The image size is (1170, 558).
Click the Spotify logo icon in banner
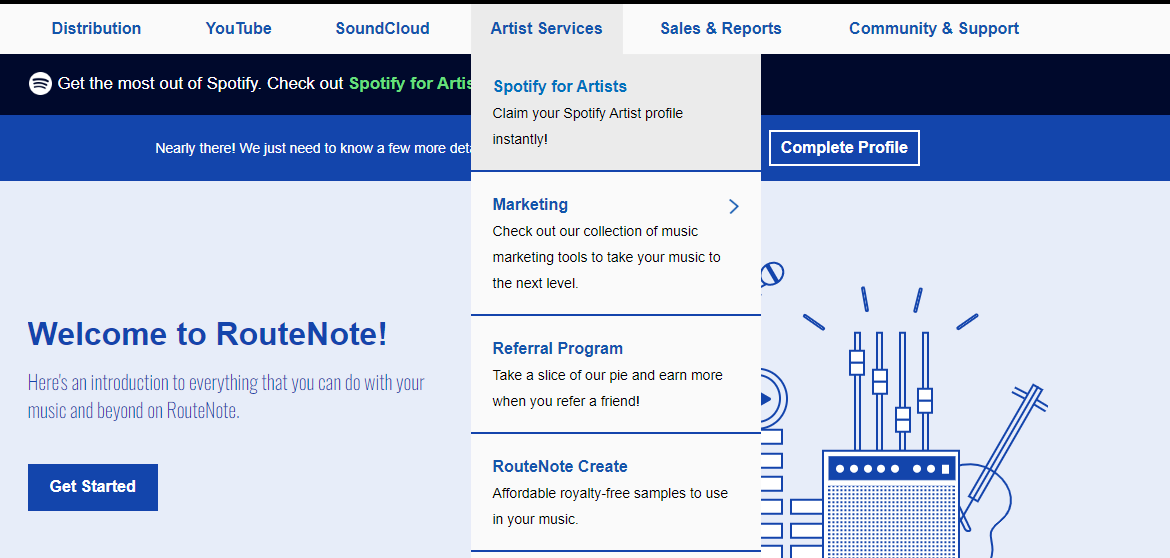(x=40, y=84)
